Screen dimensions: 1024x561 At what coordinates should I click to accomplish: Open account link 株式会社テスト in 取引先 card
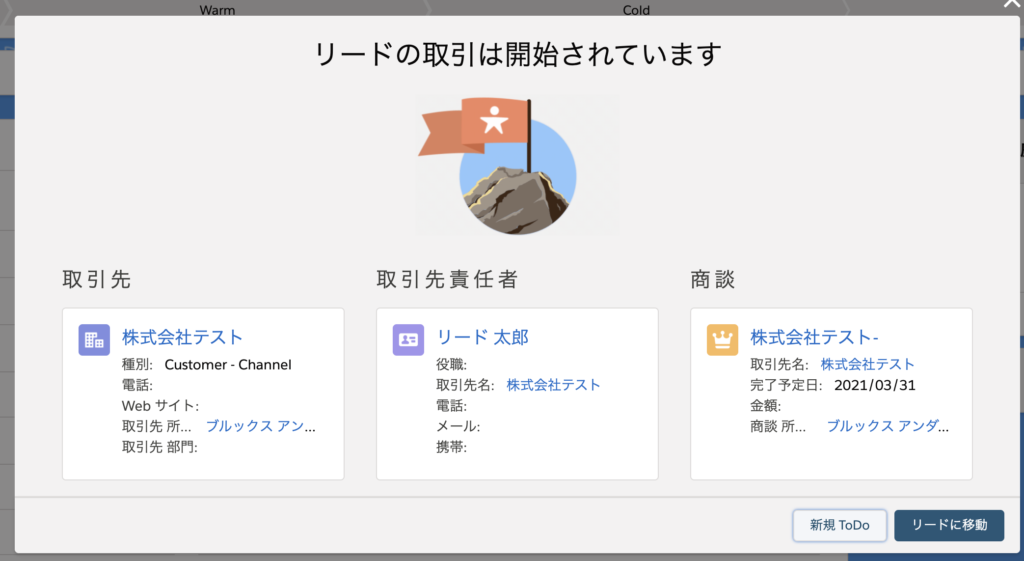coord(182,337)
